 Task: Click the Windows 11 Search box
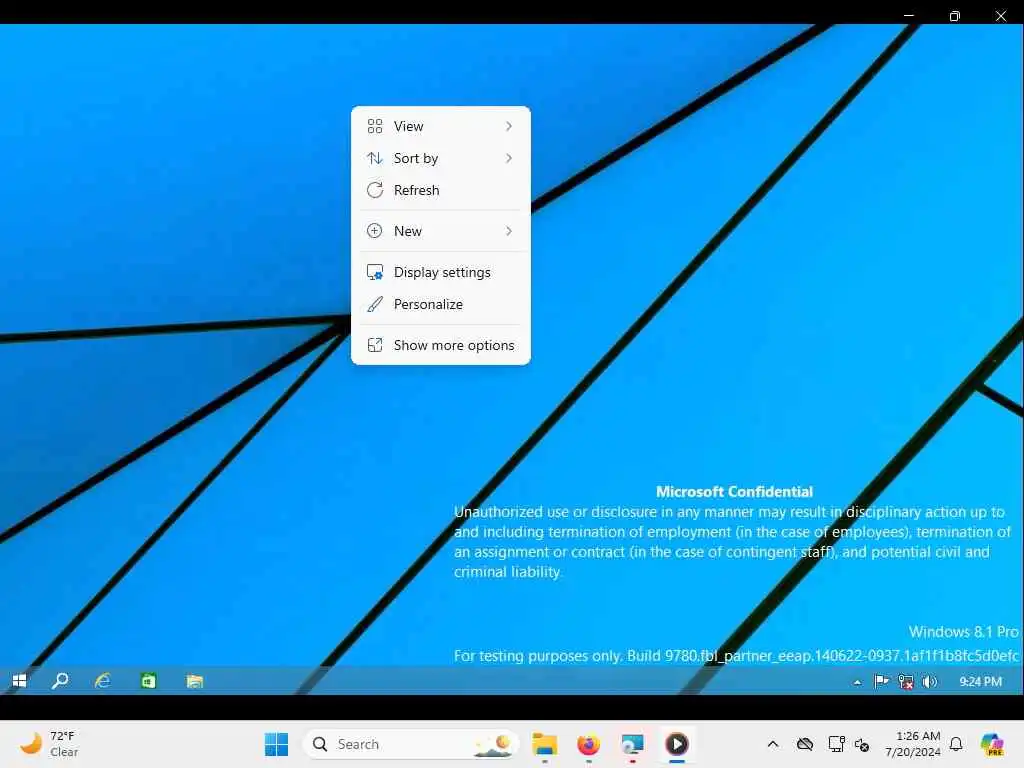tap(411, 744)
